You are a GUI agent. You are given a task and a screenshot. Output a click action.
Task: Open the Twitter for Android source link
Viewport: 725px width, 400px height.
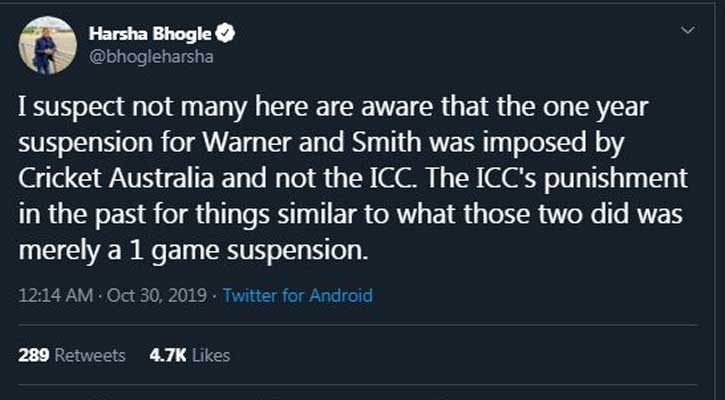tap(297, 295)
